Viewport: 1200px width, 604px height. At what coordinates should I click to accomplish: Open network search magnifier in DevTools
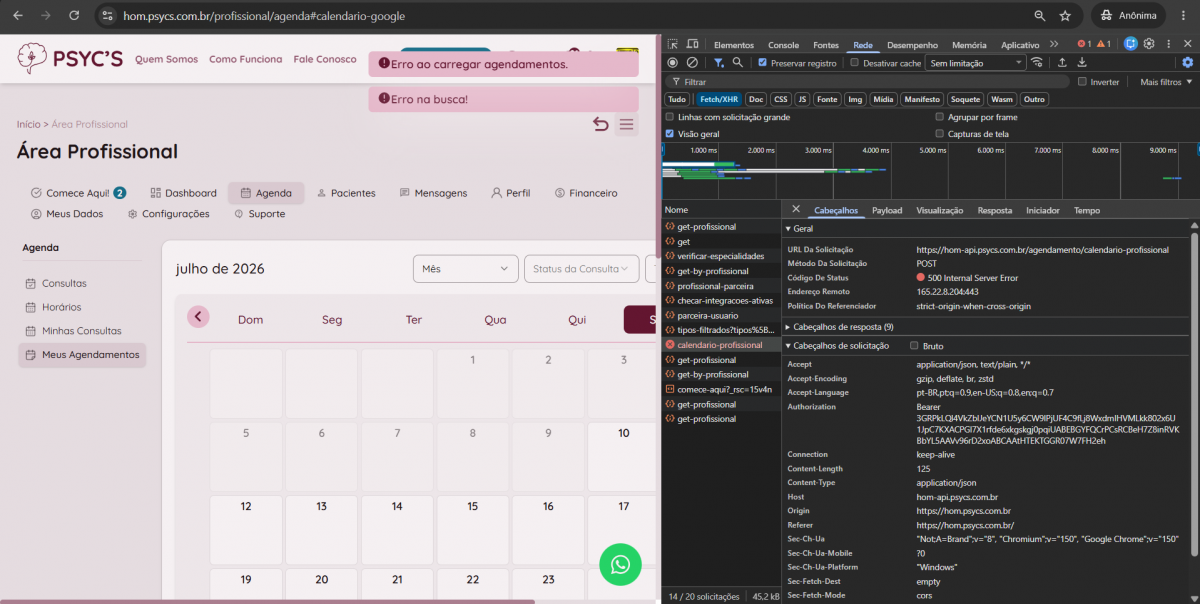coord(738,62)
